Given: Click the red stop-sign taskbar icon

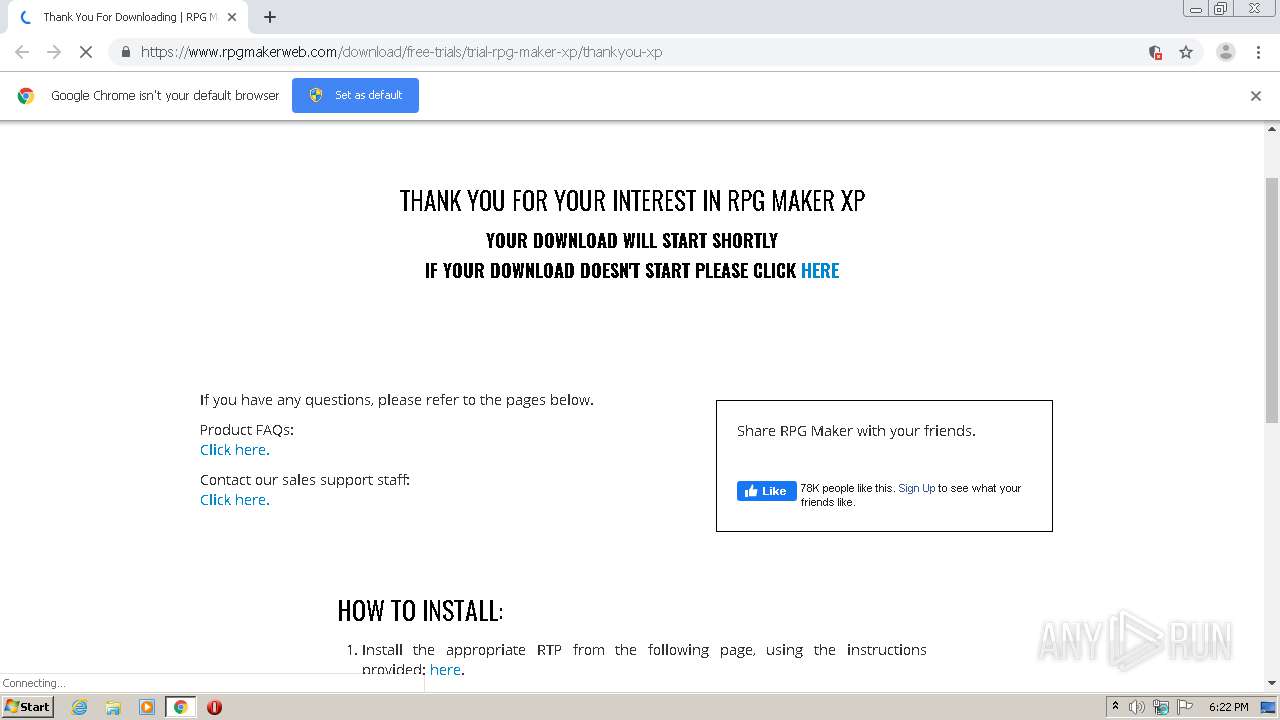Looking at the screenshot, I should click(x=214, y=707).
